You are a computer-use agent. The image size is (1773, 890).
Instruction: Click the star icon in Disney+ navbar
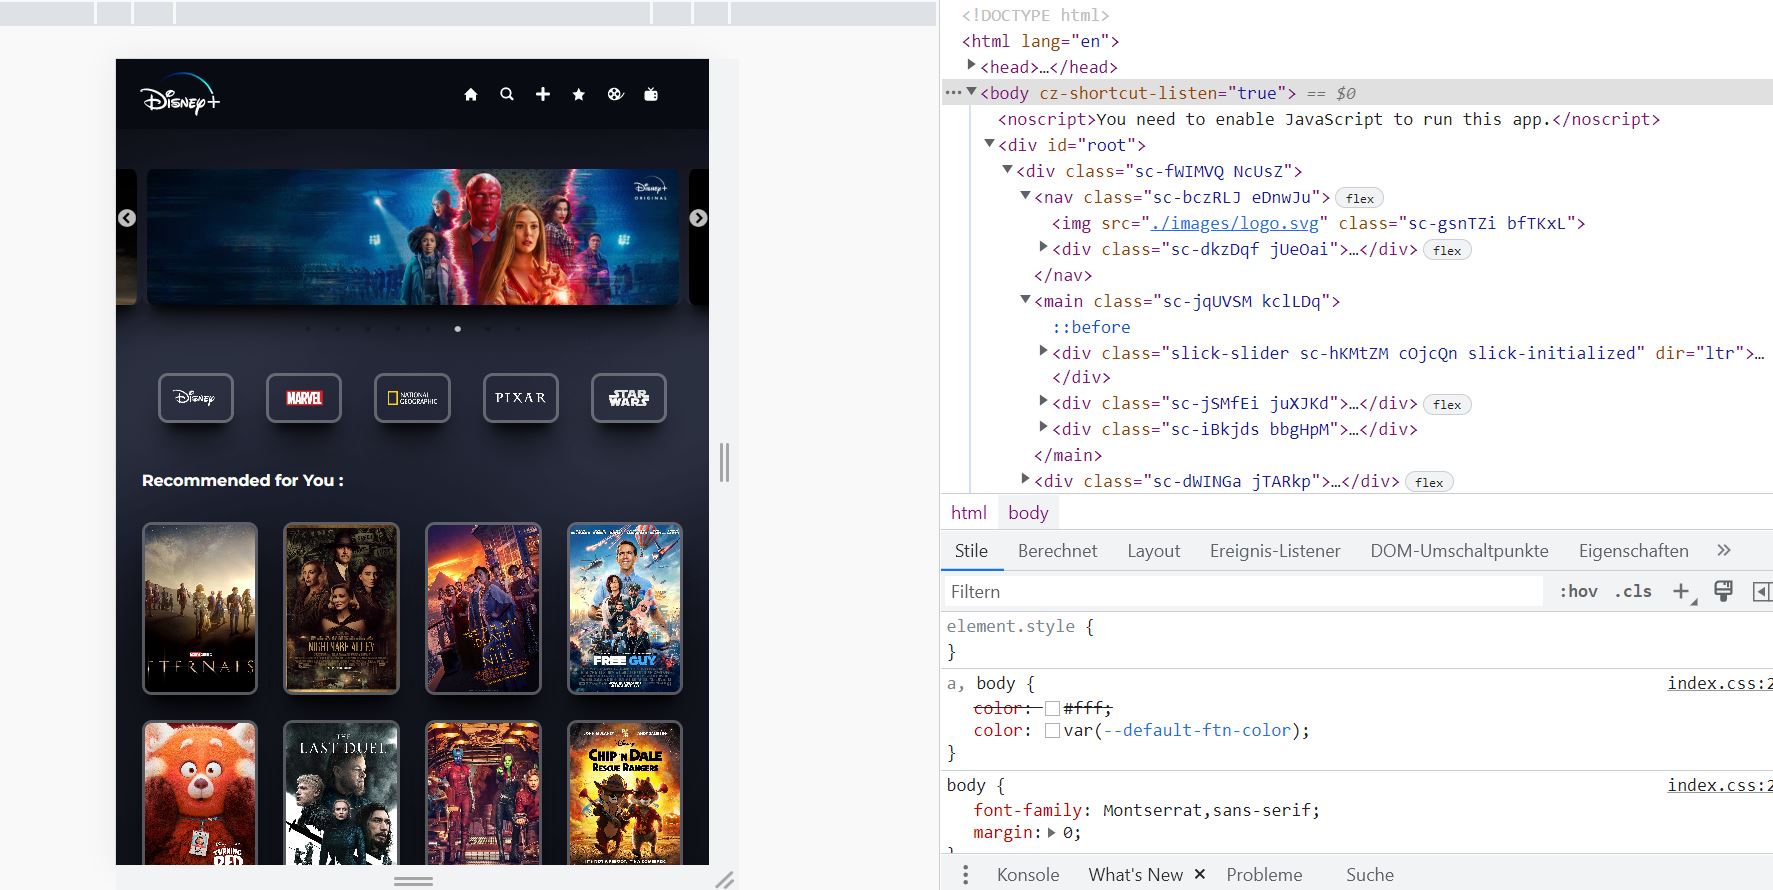pyautogui.click(x=579, y=94)
